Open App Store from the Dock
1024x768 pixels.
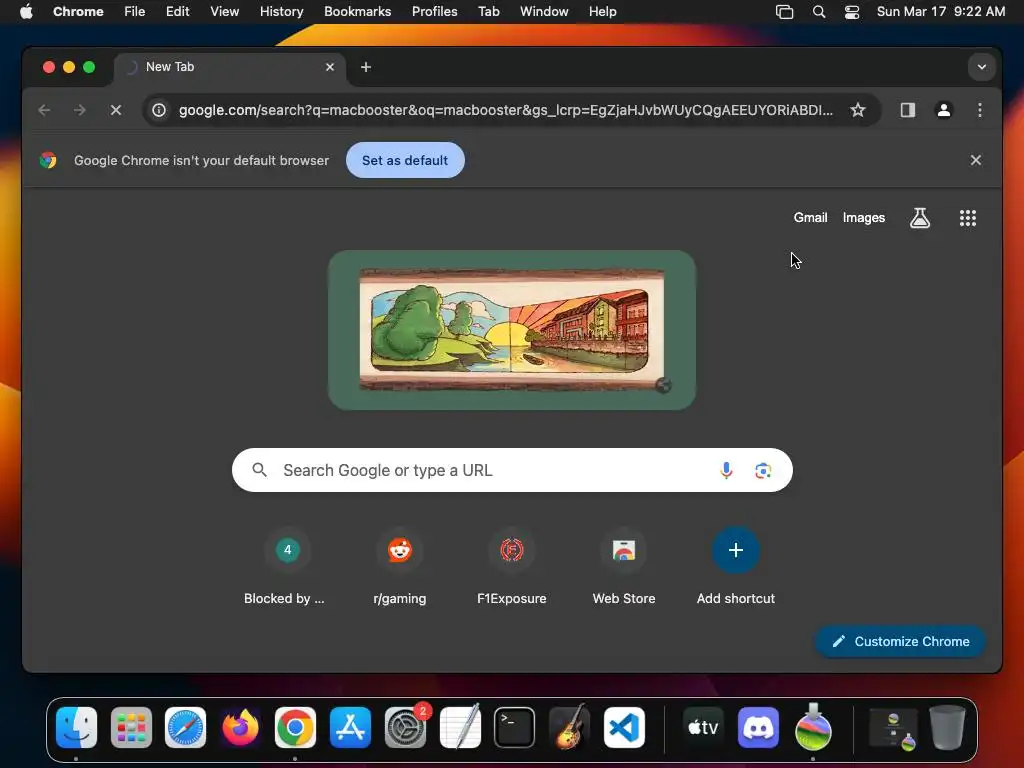(350, 727)
